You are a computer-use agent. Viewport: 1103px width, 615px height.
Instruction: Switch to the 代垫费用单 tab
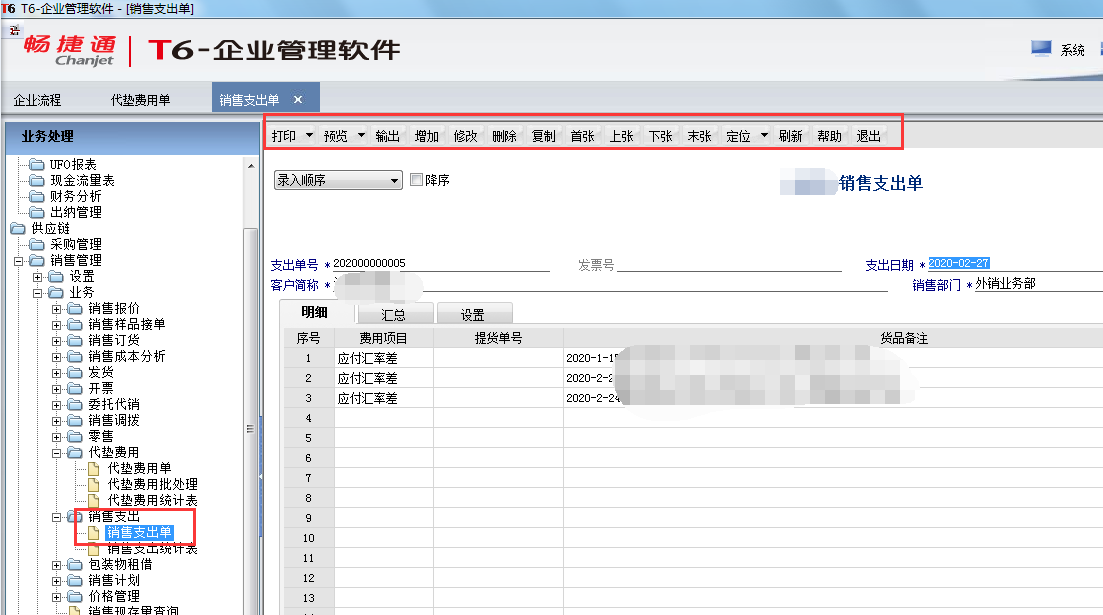coord(141,100)
